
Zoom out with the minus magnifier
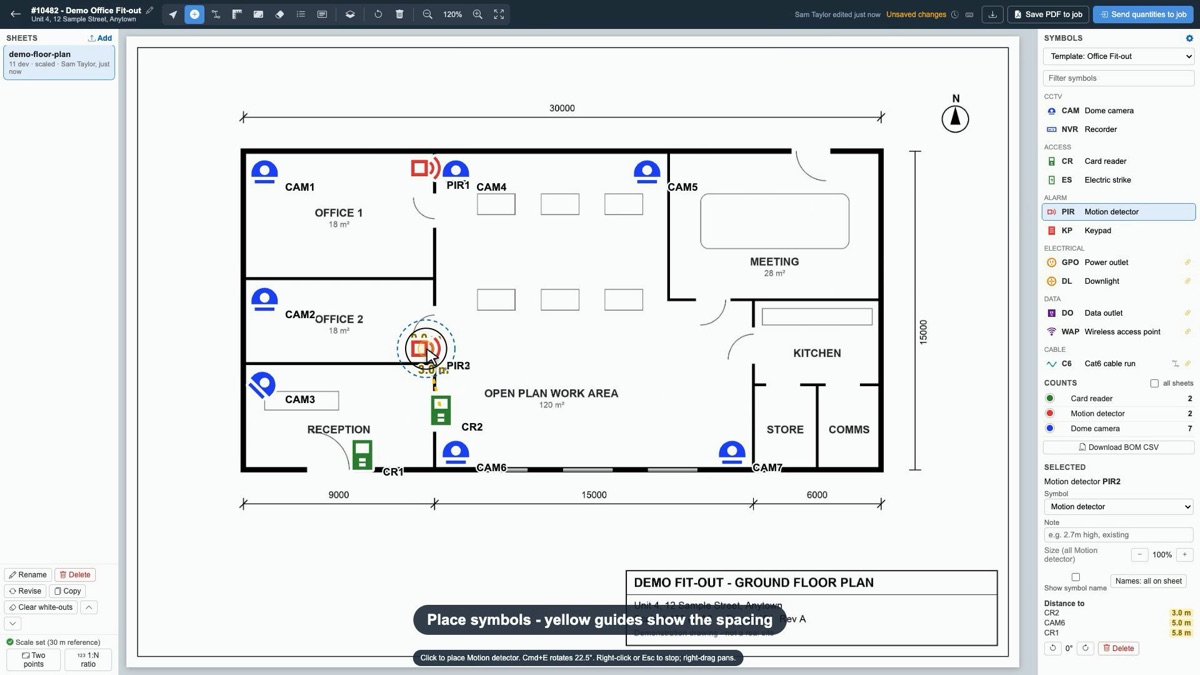[427, 14]
